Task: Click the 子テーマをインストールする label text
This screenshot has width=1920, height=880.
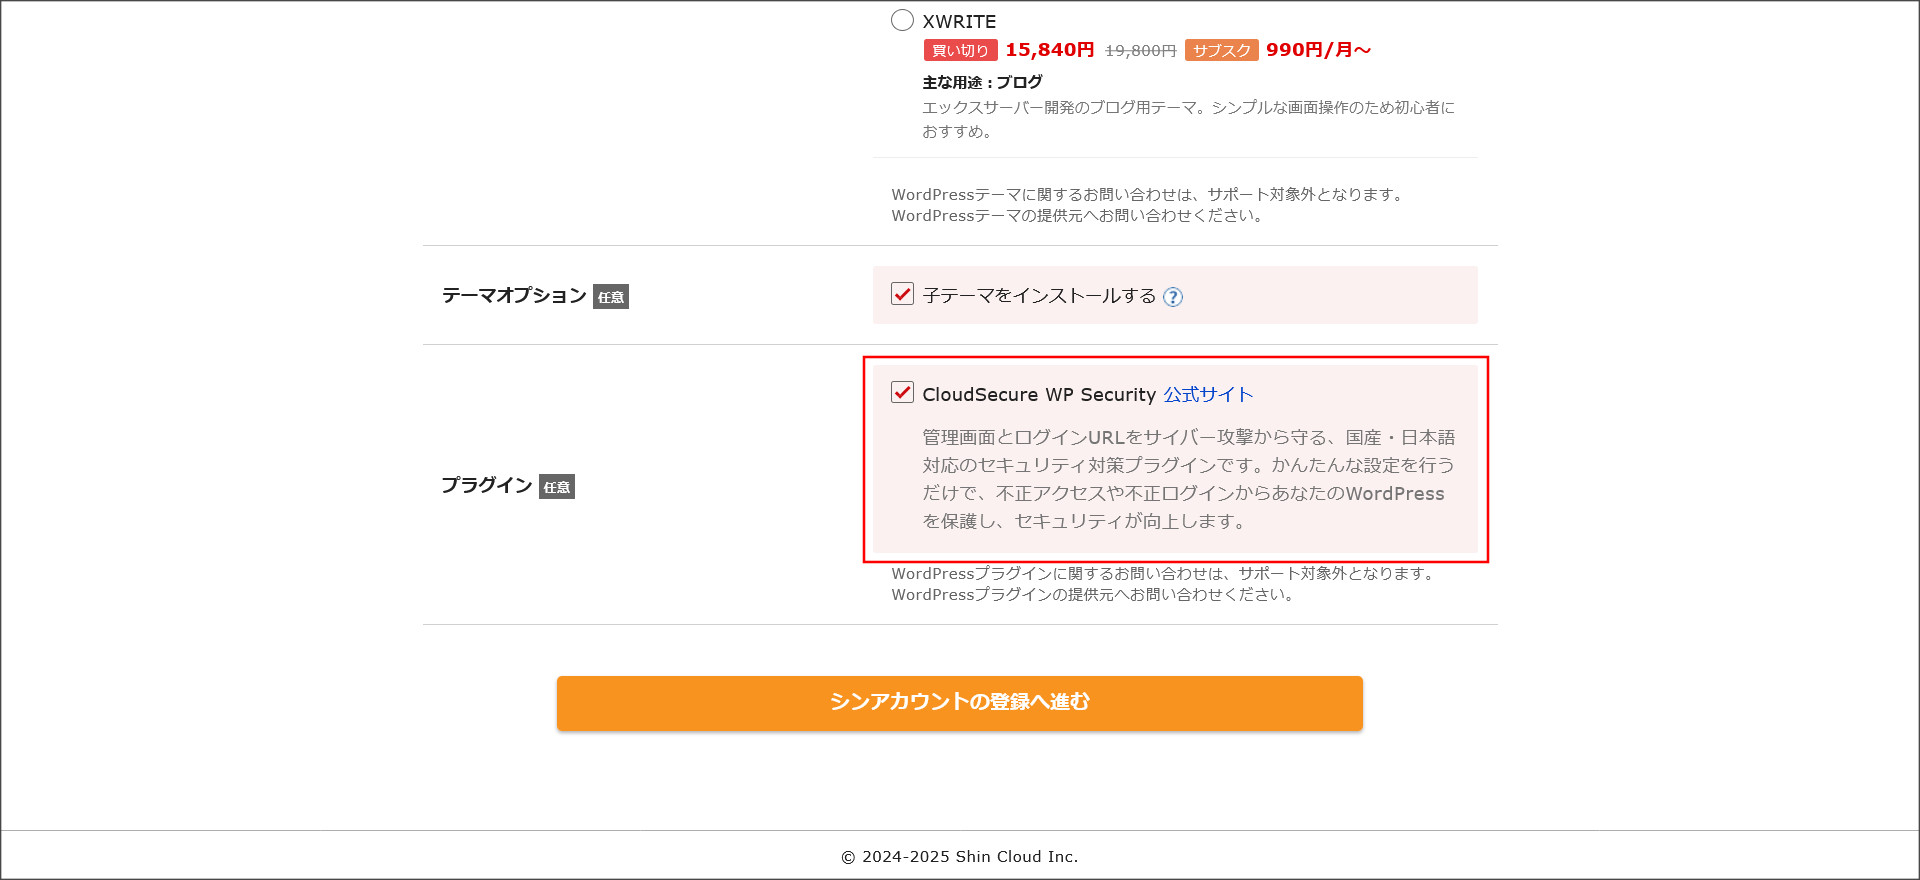Action: coord(1039,296)
